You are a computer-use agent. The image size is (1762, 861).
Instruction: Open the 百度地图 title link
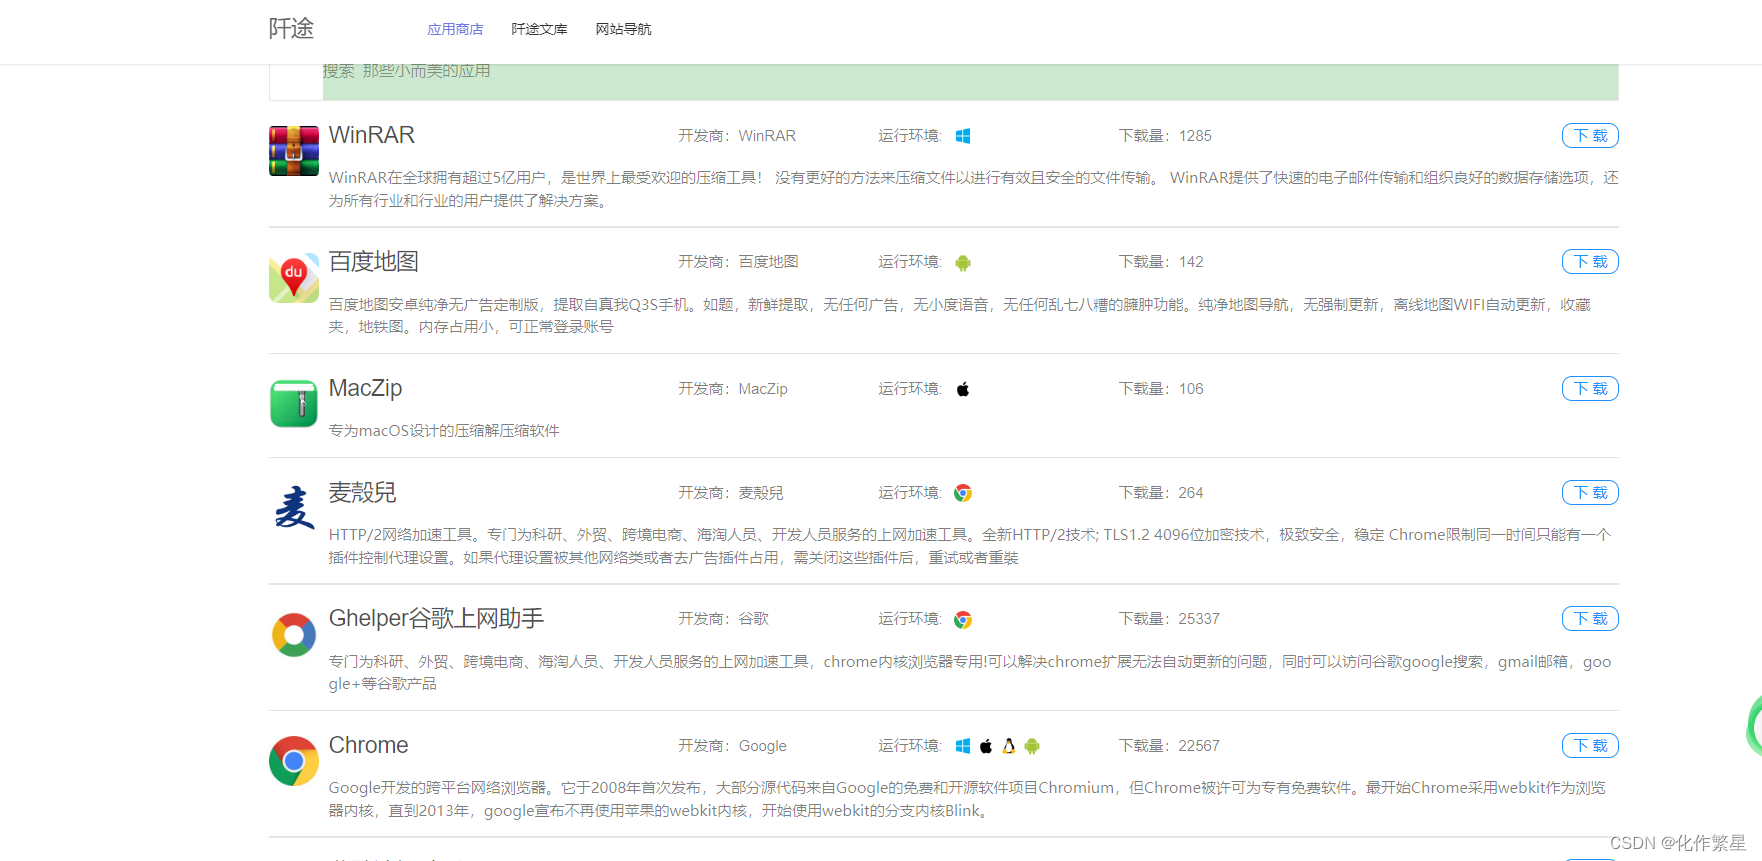click(x=374, y=261)
